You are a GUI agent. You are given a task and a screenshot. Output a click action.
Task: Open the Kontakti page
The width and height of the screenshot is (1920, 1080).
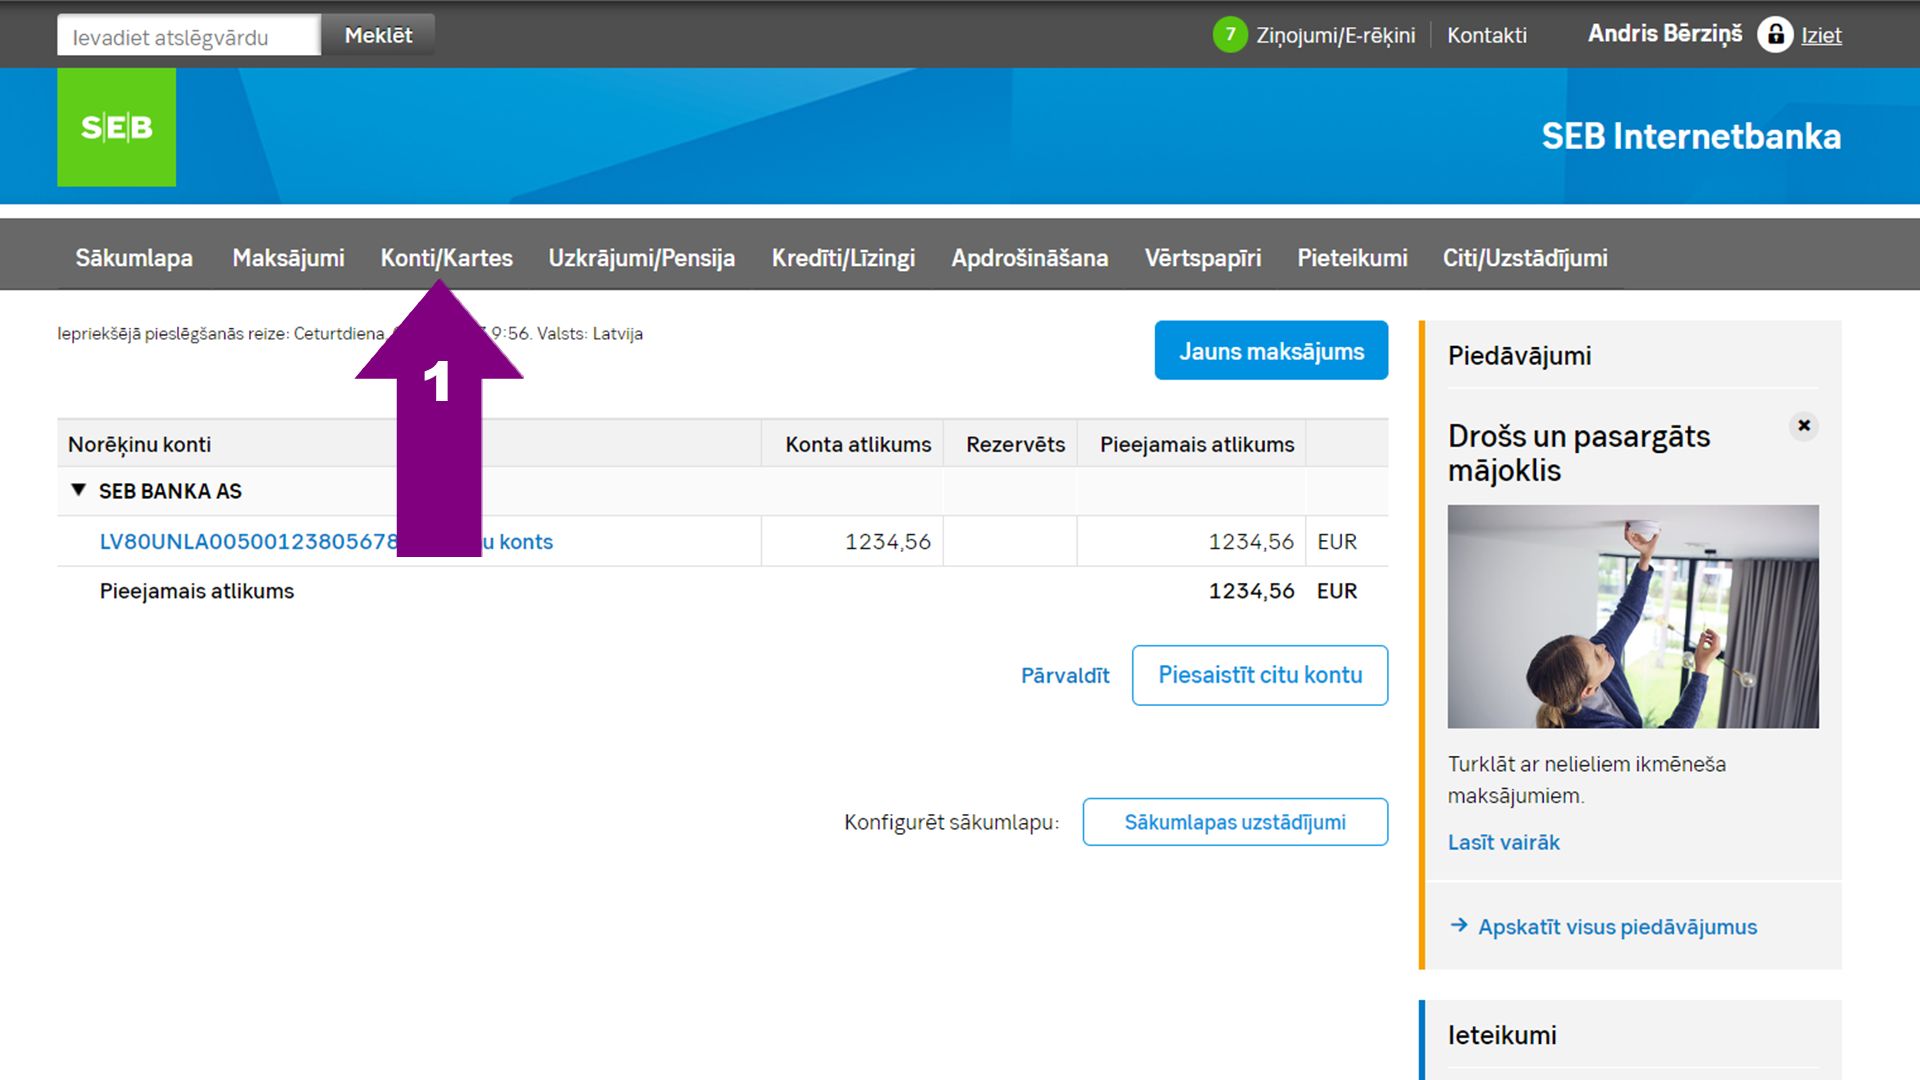coord(1487,35)
